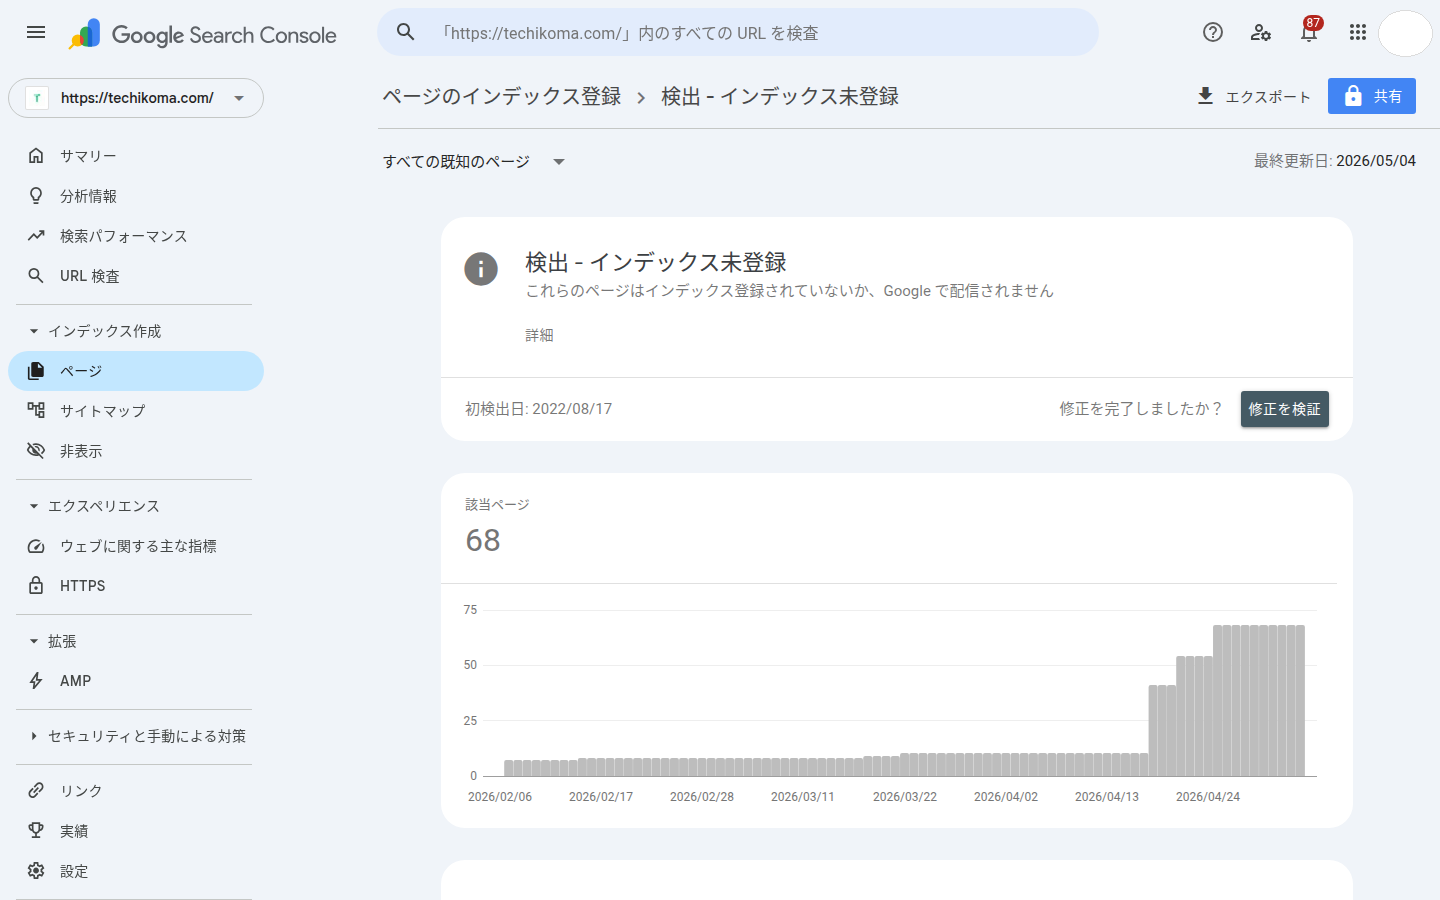Click the 修正を検証 button

[1285, 409]
